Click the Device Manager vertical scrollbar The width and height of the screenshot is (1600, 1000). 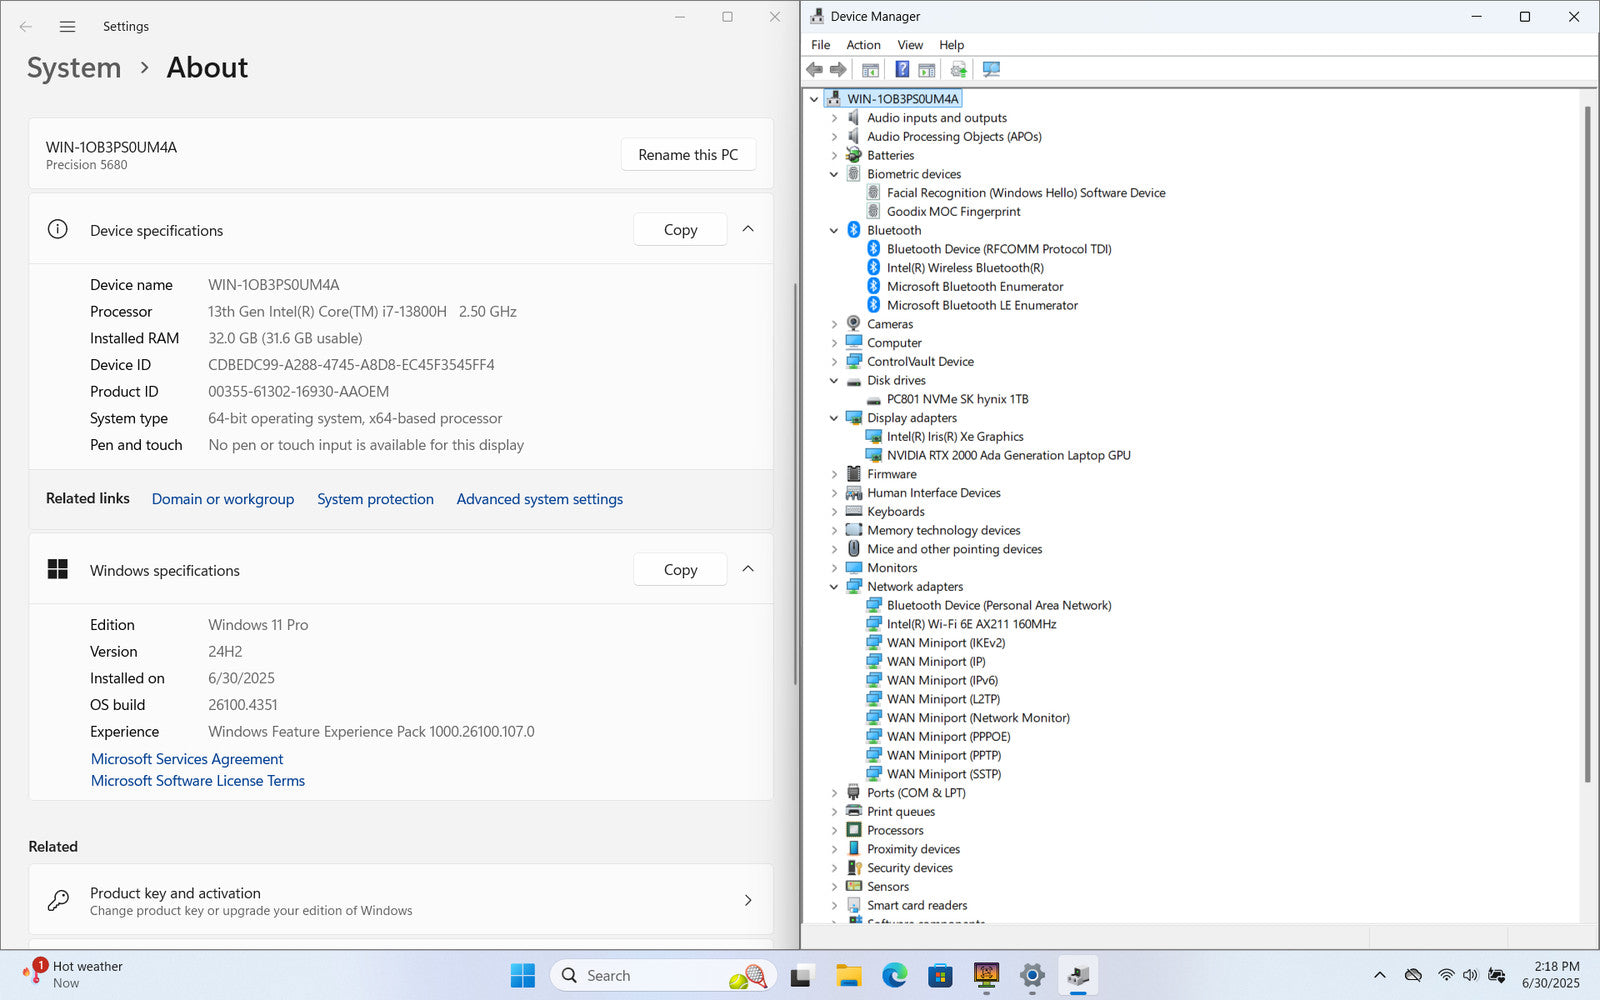tap(1587, 440)
